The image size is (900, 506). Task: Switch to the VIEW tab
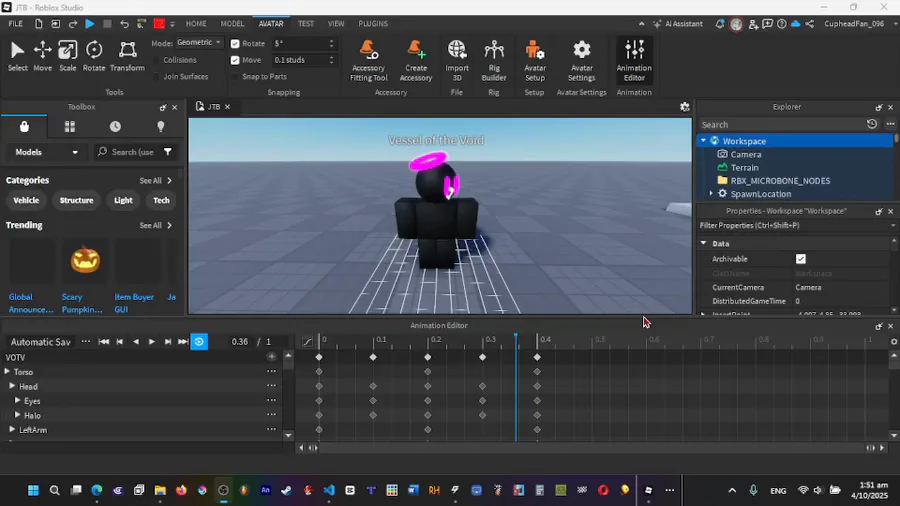click(336, 24)
